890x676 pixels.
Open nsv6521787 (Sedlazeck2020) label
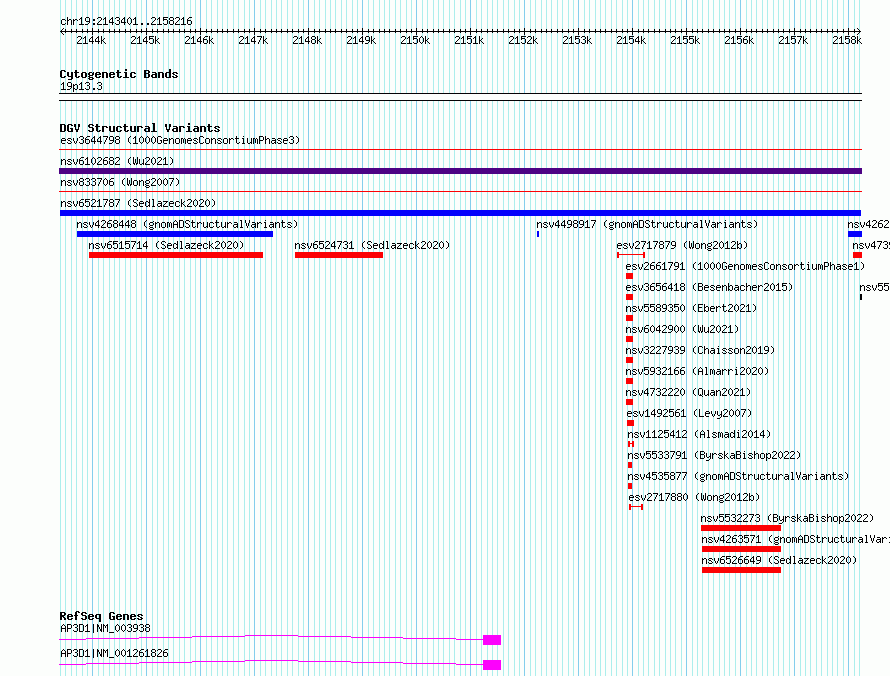click(x=138, y=203)
